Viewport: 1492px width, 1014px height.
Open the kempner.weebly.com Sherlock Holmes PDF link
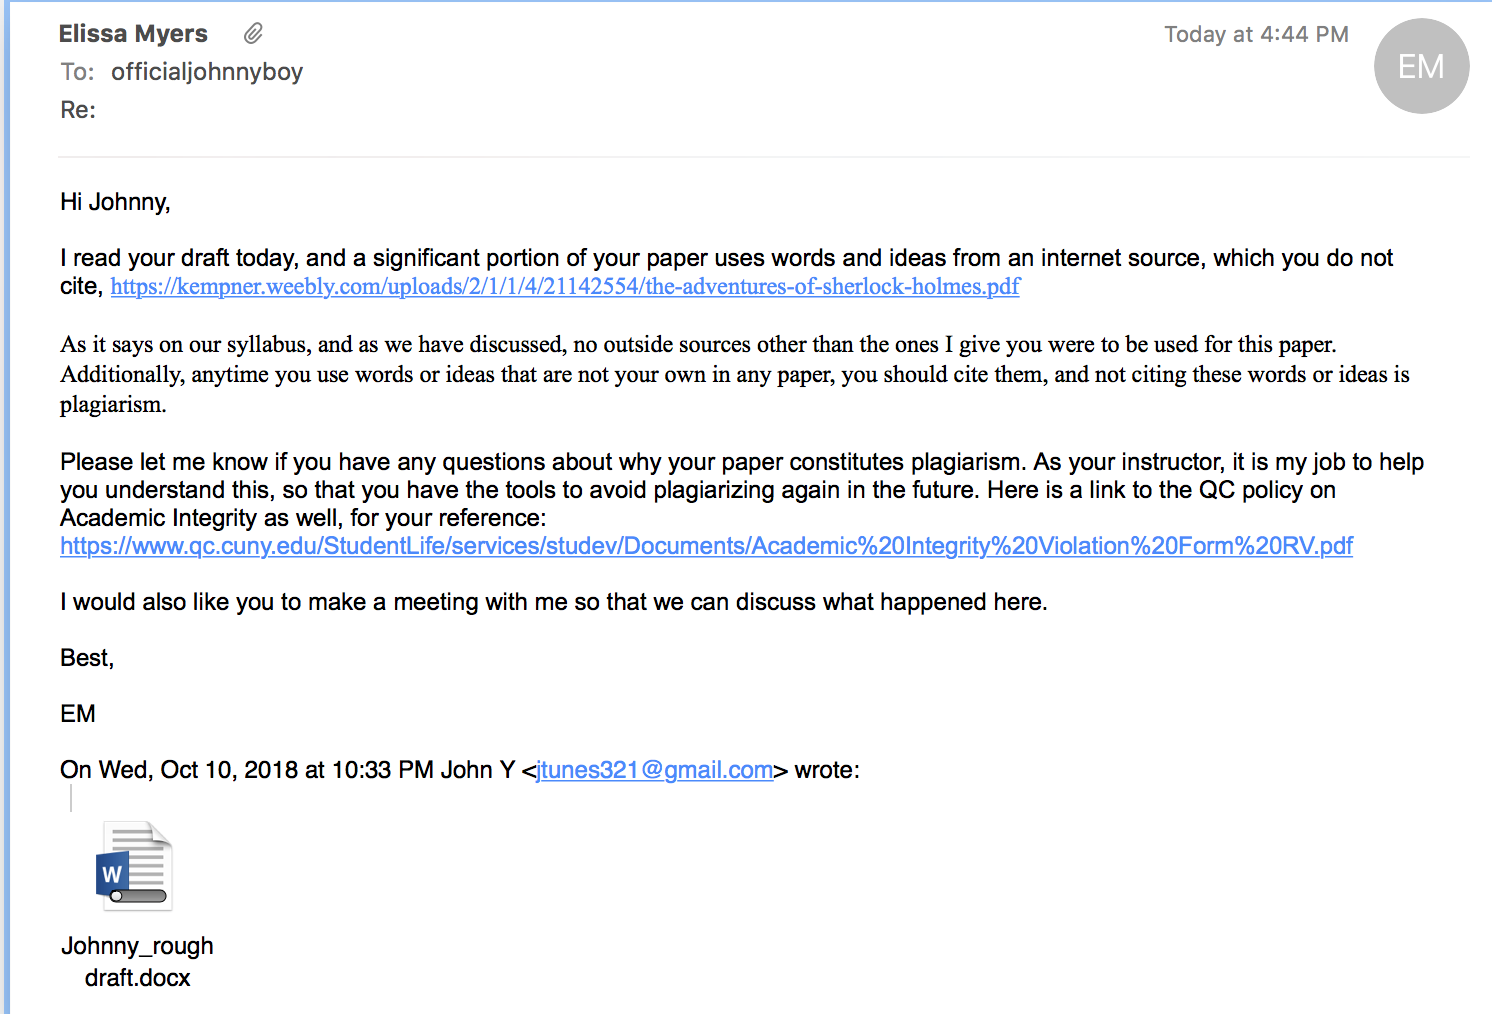coord(565,287)
